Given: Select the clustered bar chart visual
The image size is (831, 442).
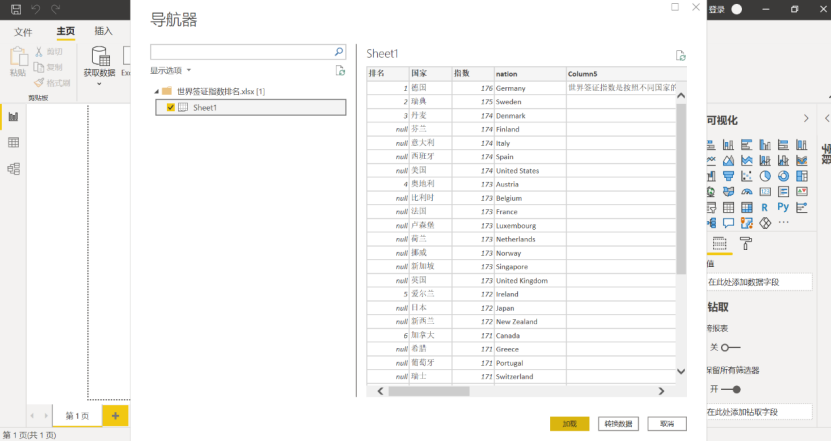Looking at the screenshot, I should tap(747, 145).
